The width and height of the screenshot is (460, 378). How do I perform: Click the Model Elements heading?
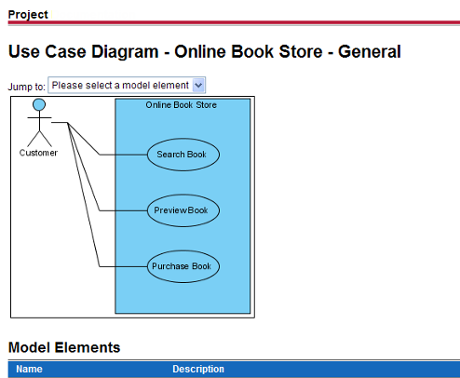(64, 347)
